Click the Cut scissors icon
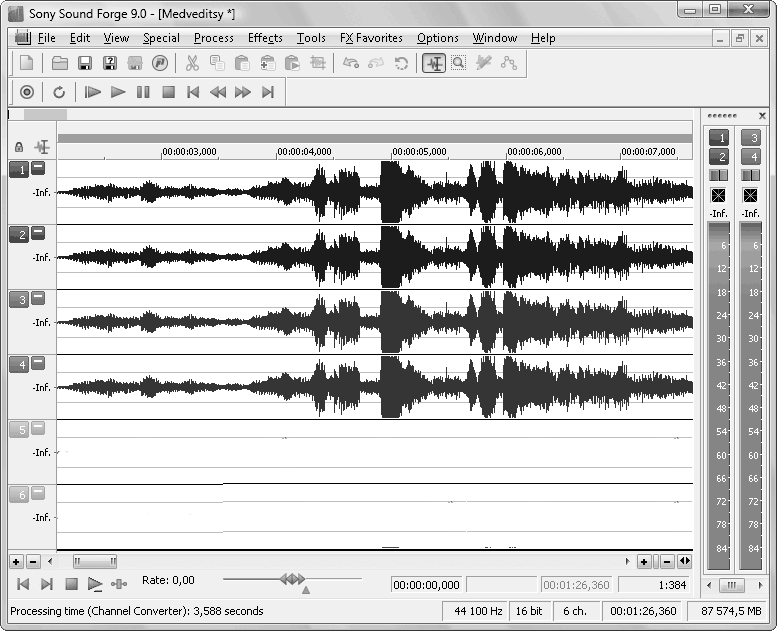Image resolution: width=777 pixels, height=631 pixels. pos(192,63)
